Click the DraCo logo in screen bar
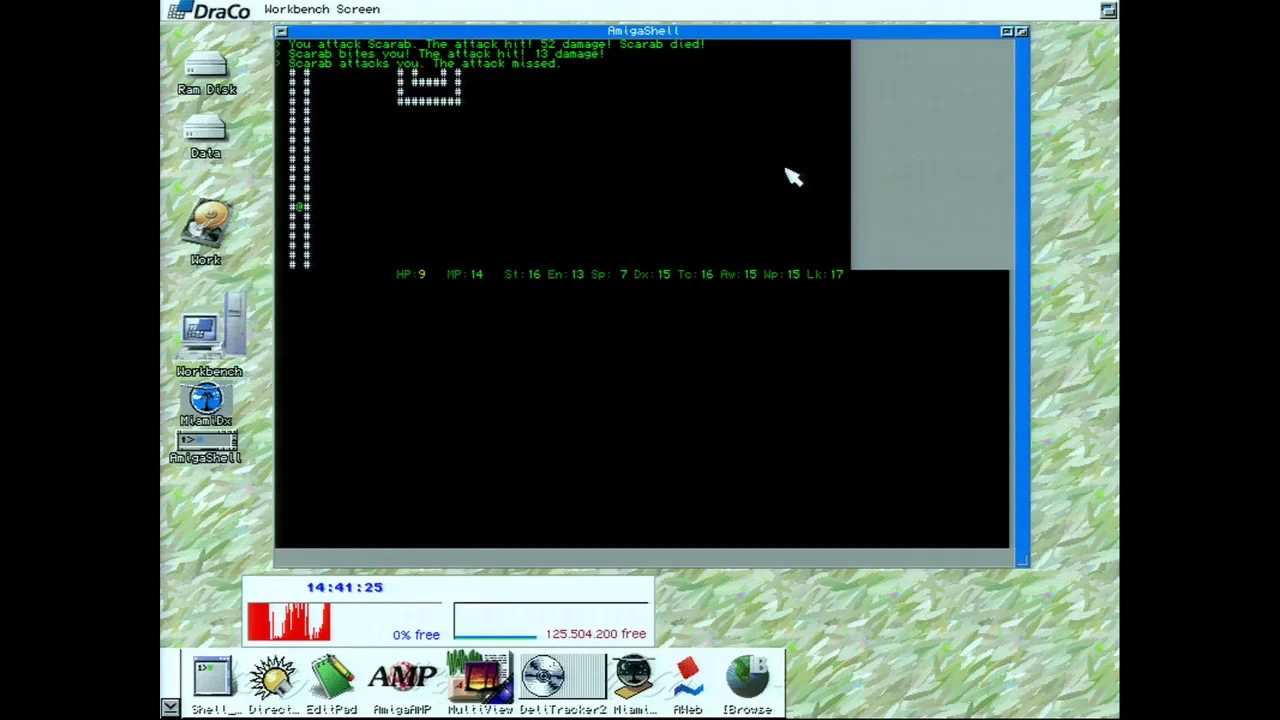 209,10
